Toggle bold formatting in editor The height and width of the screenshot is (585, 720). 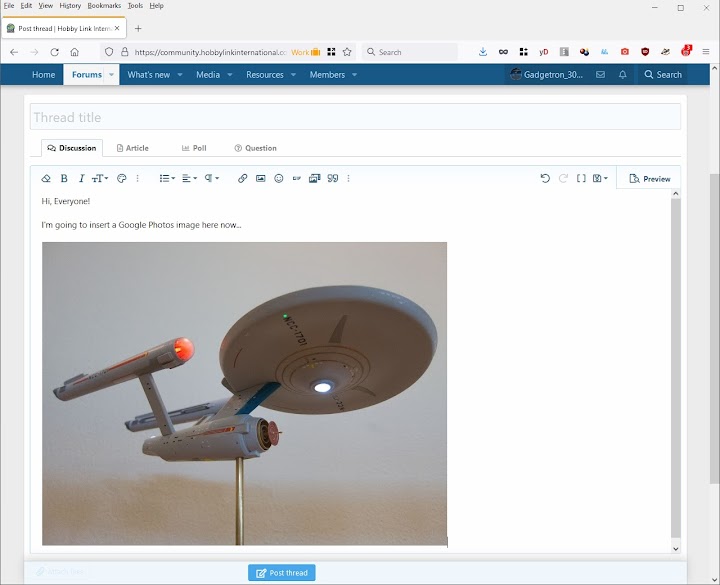(x=64, y=179)
